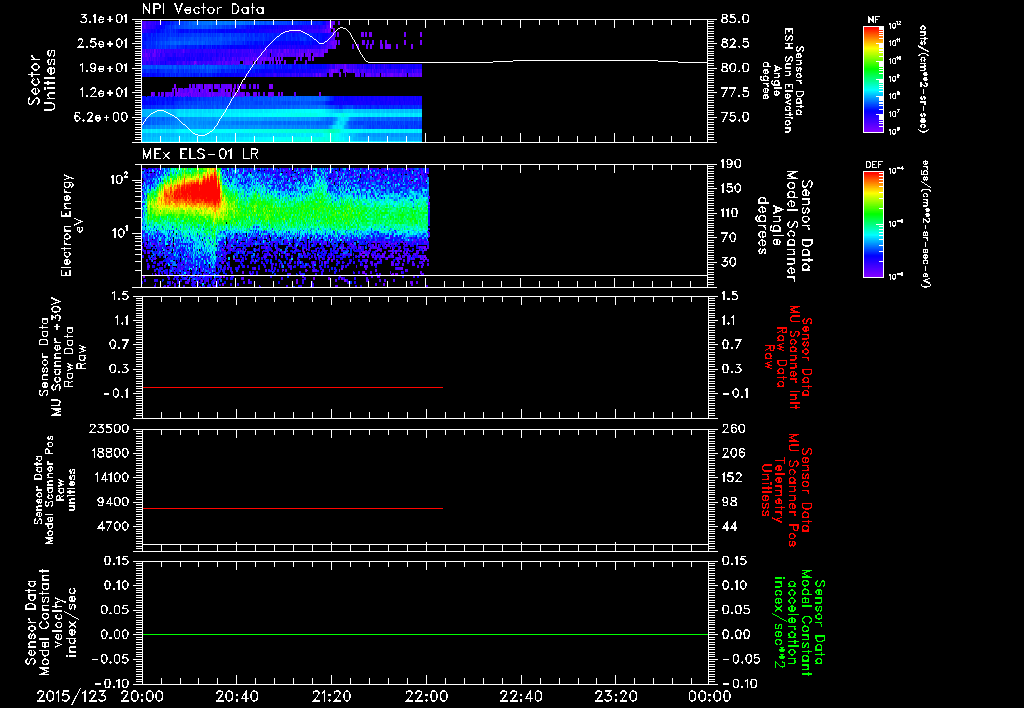This screenshot has width=1024, height=708.
Task: Click the 'Model Scanner Pos Raw' axis title
Action: point(55,490)
